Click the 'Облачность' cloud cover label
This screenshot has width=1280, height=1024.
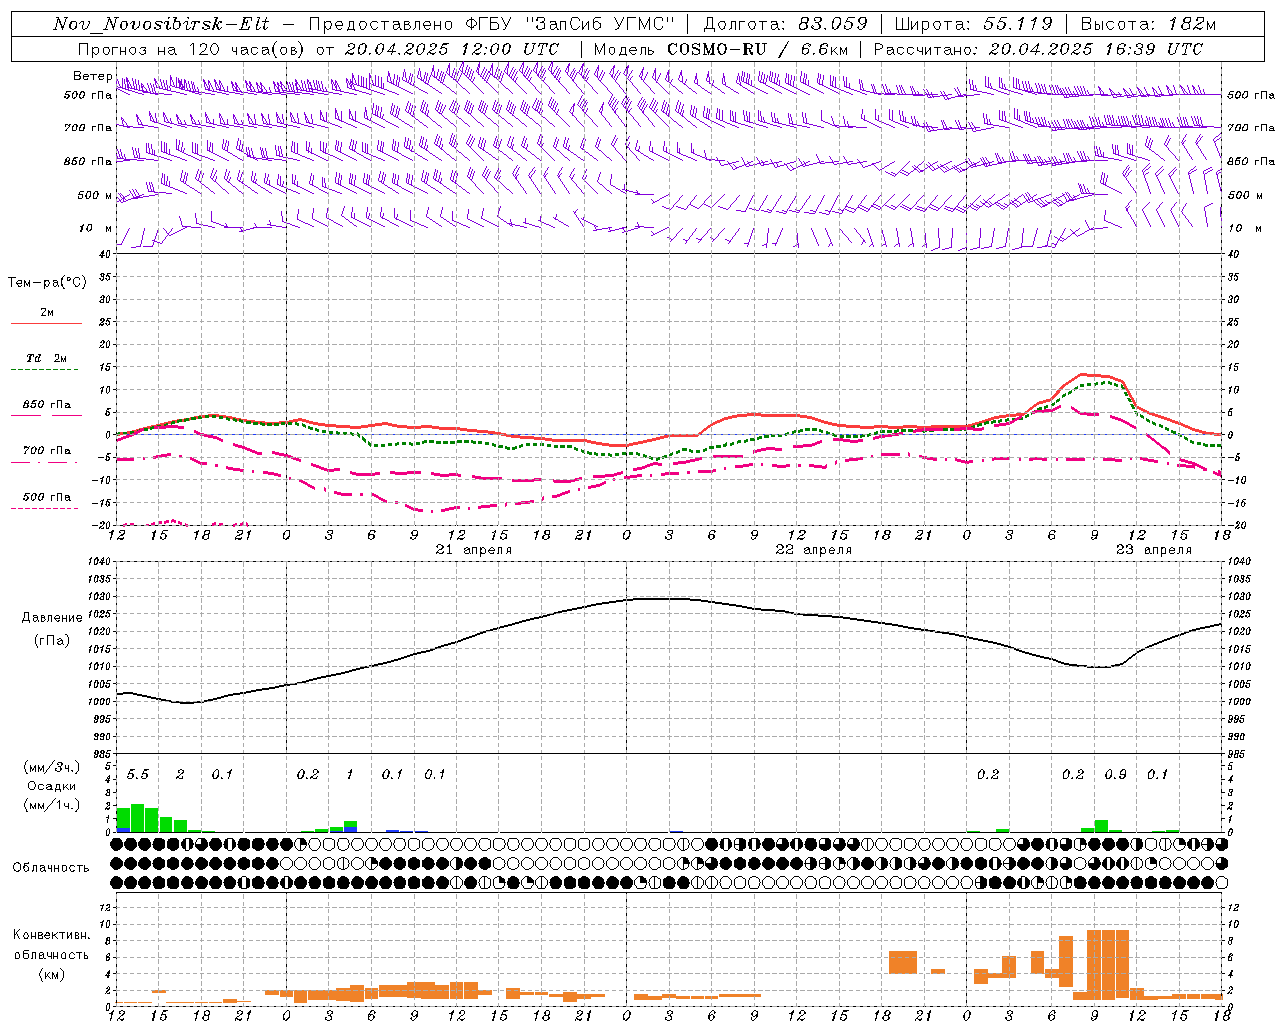[x=50, y=868]
